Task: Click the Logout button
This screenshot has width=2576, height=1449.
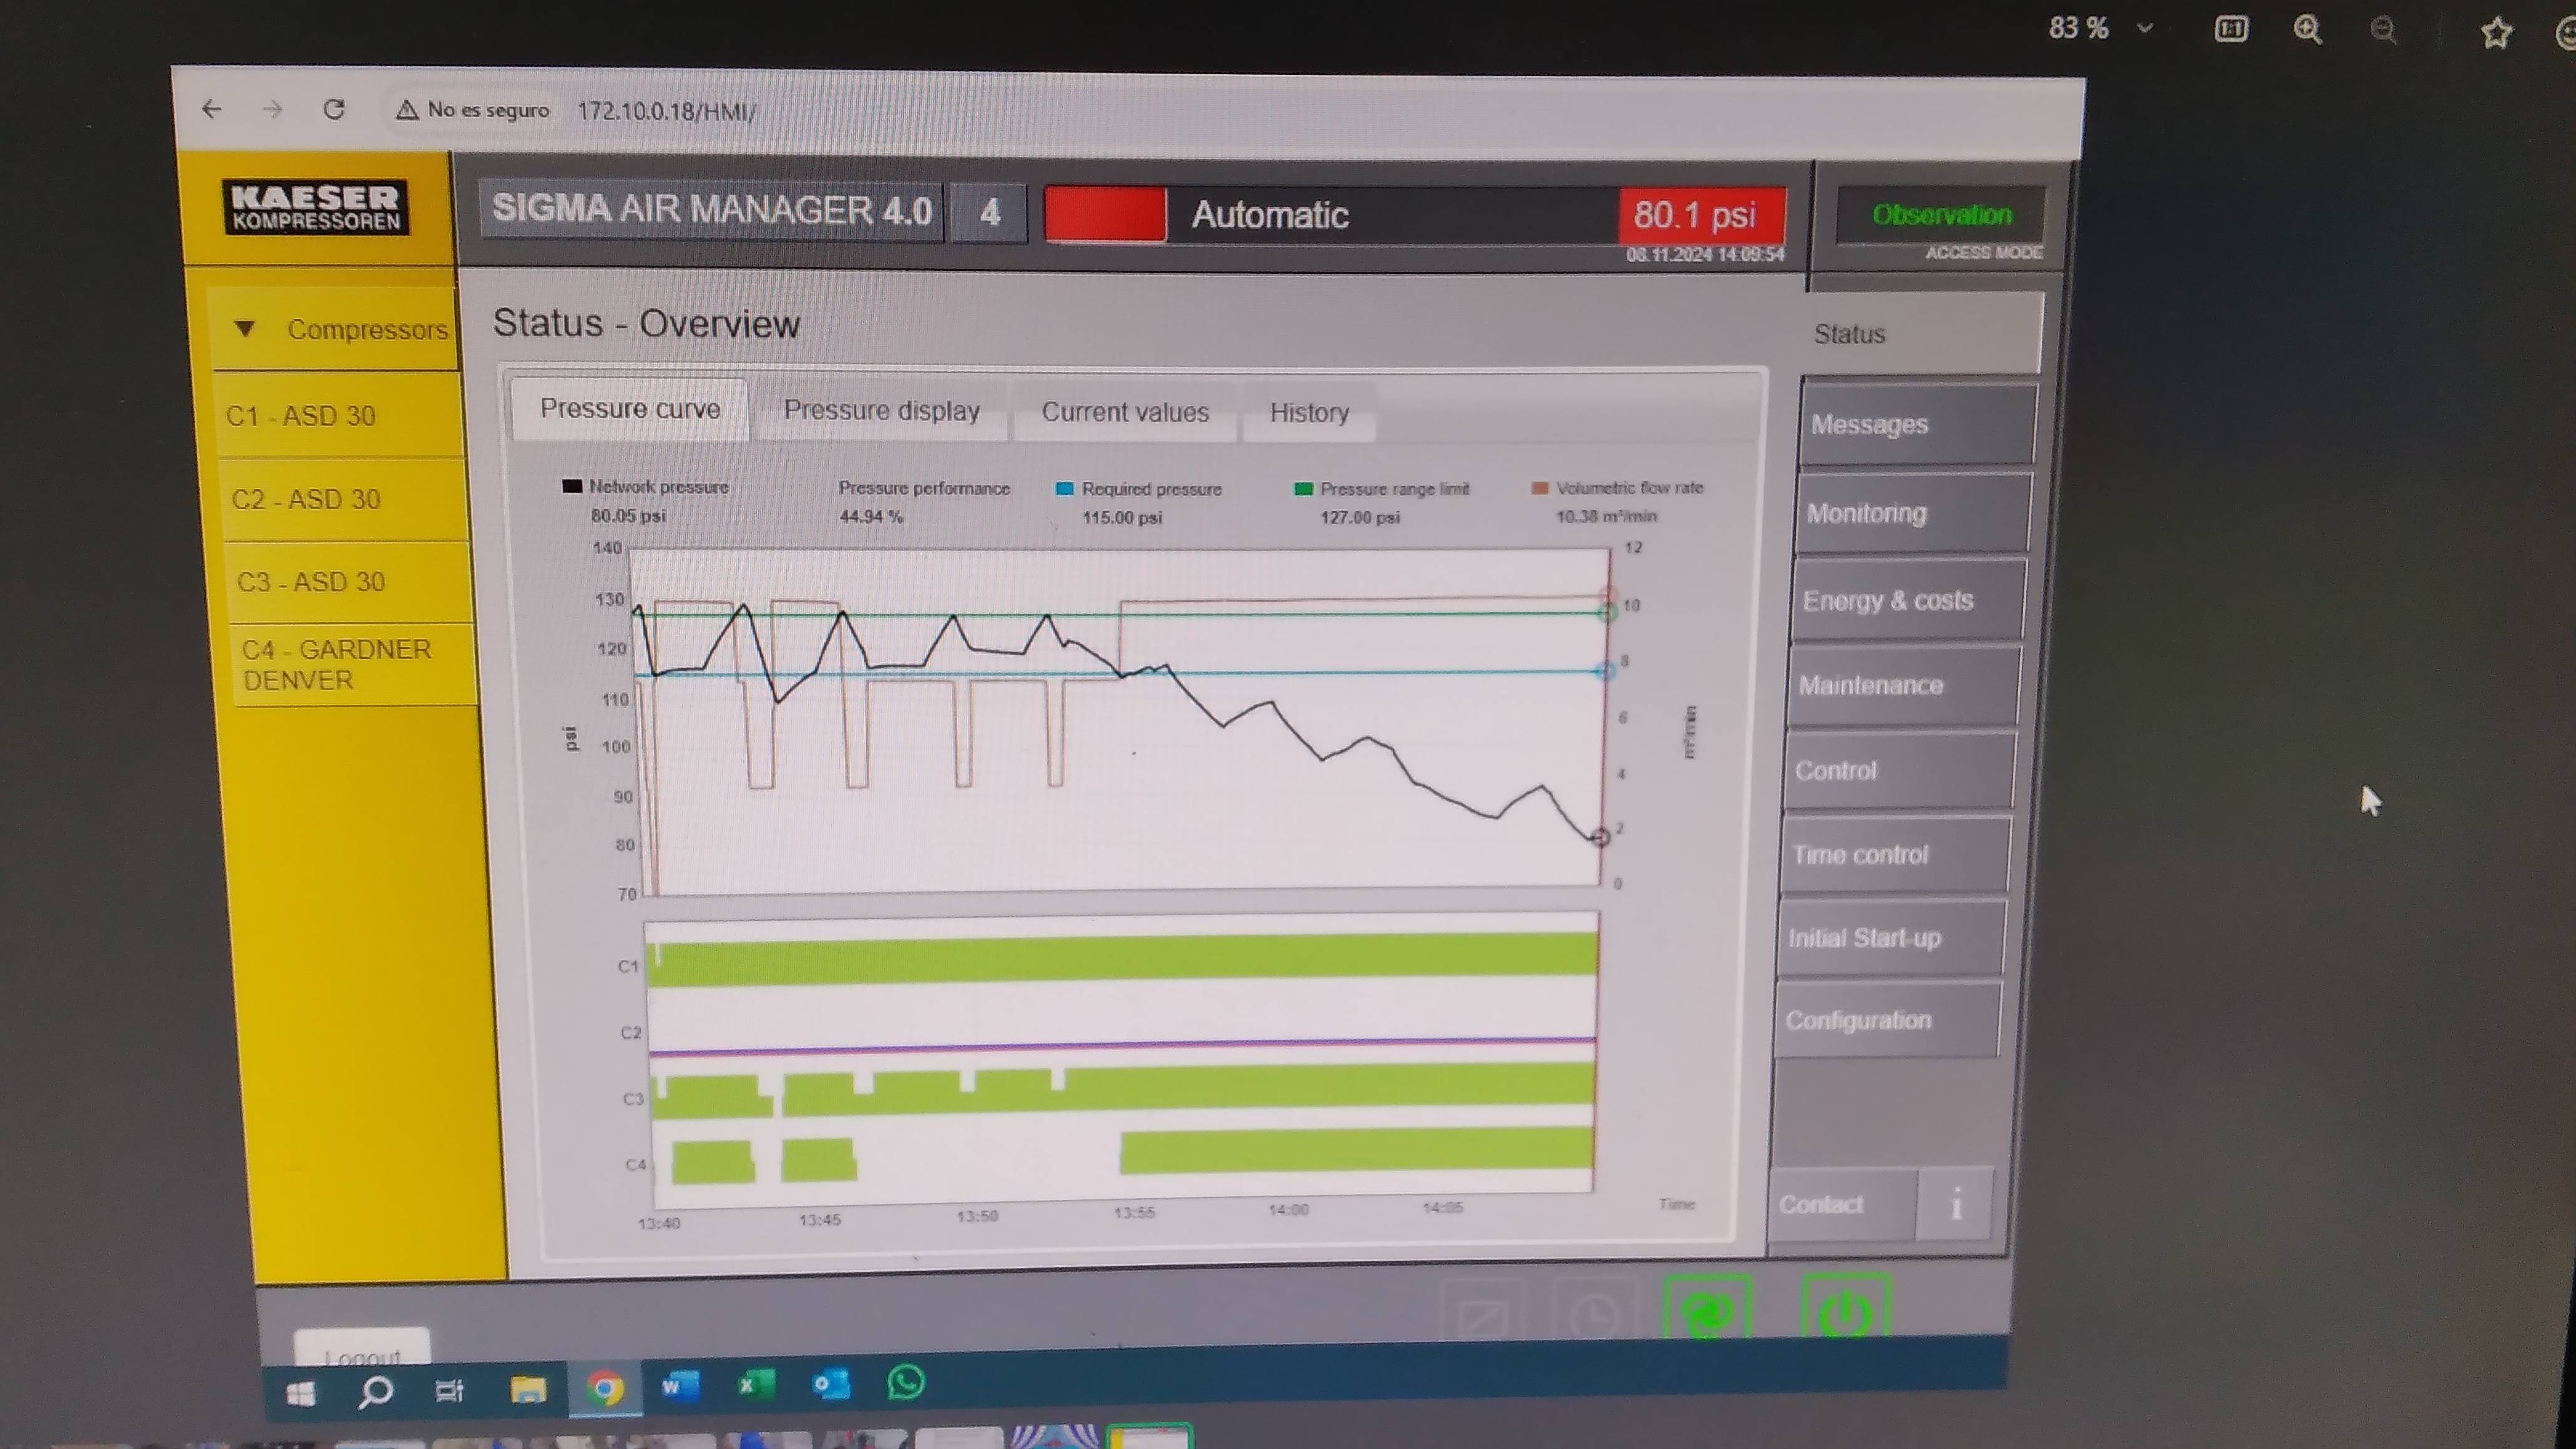Action: pos(362,1347)
